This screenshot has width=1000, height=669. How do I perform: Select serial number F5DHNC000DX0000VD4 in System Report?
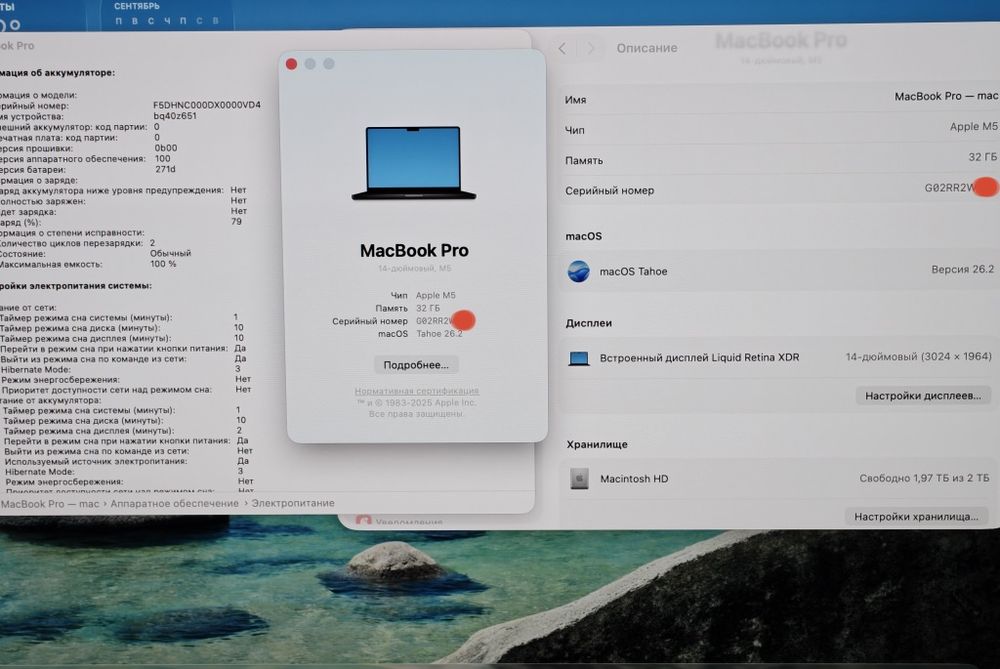[x=207, y=105]
